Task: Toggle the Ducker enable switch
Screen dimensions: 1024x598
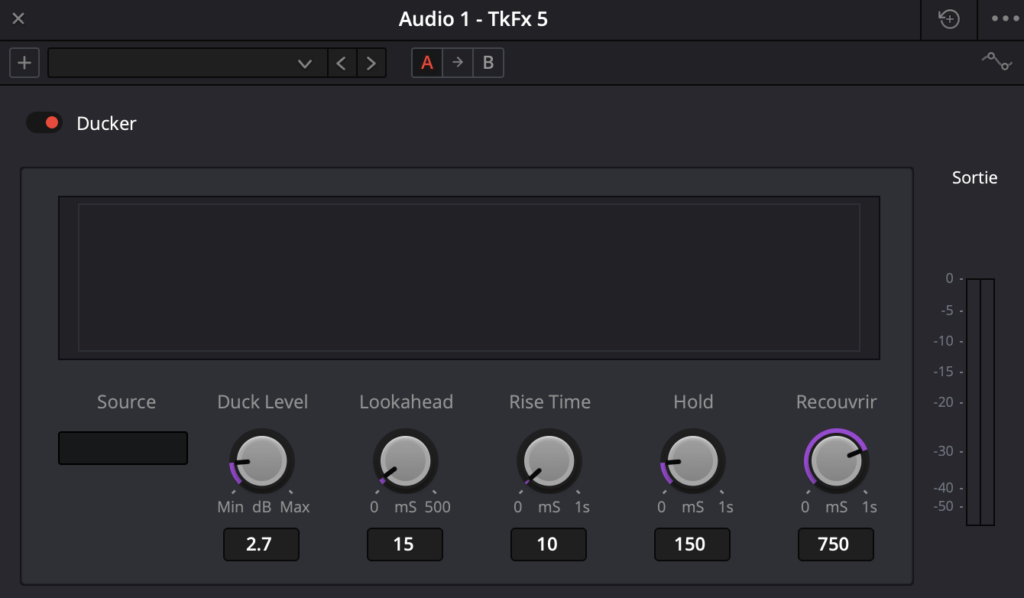Action: 44,123
